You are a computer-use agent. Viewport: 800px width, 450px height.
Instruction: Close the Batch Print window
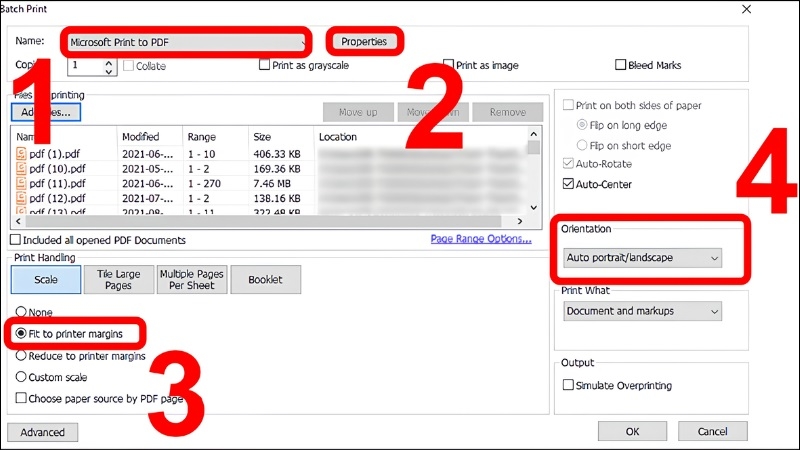pos(746,9)
